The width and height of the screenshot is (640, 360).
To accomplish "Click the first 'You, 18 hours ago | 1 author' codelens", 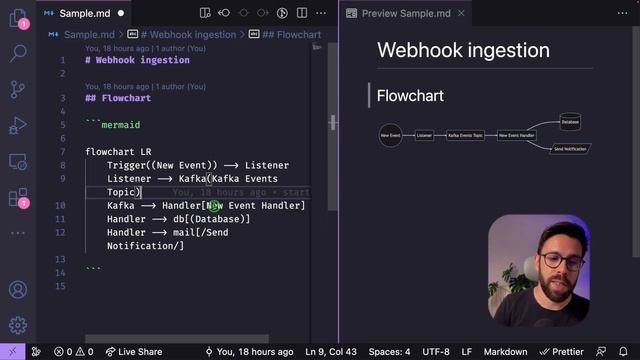I will [145, 48].
